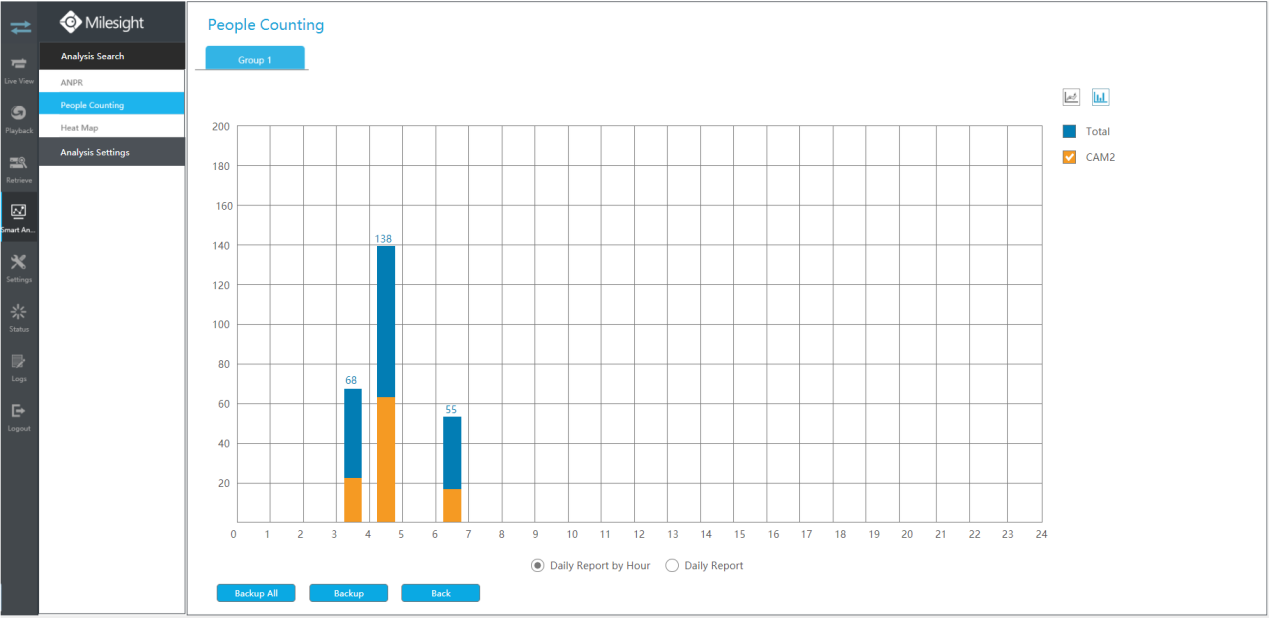The width and height of the screenshot is (1269, 618).
Task: Open the Heat Map menu item
Action: [x=112, y=128]
